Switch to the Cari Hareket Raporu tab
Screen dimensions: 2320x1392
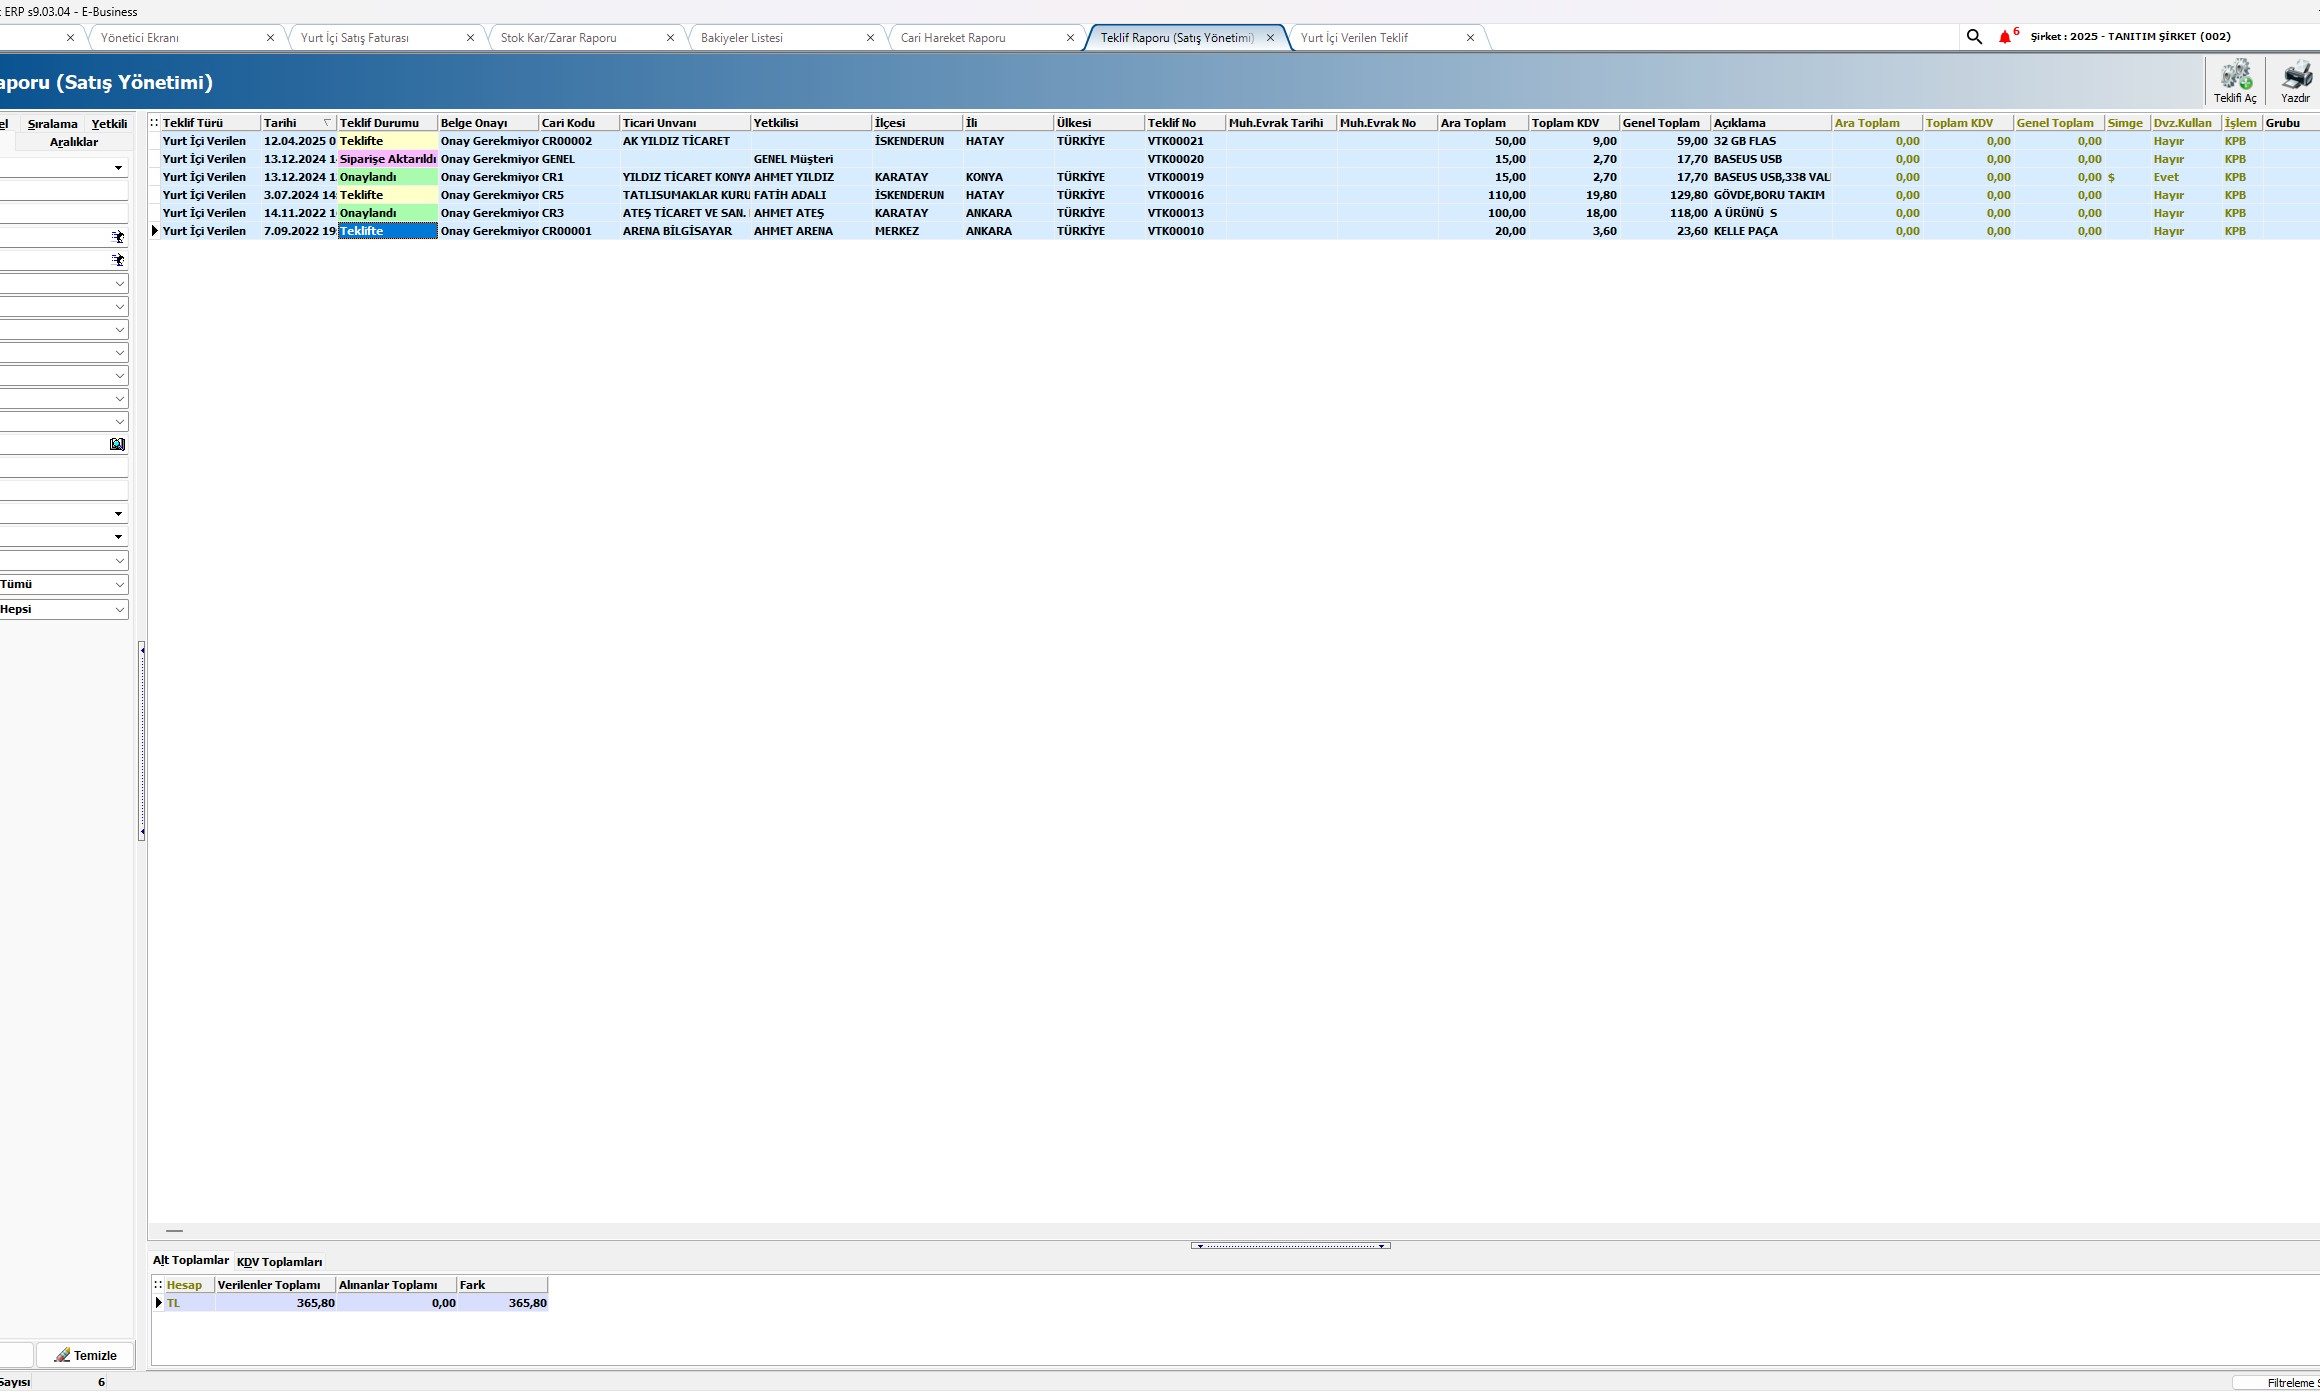953,38
